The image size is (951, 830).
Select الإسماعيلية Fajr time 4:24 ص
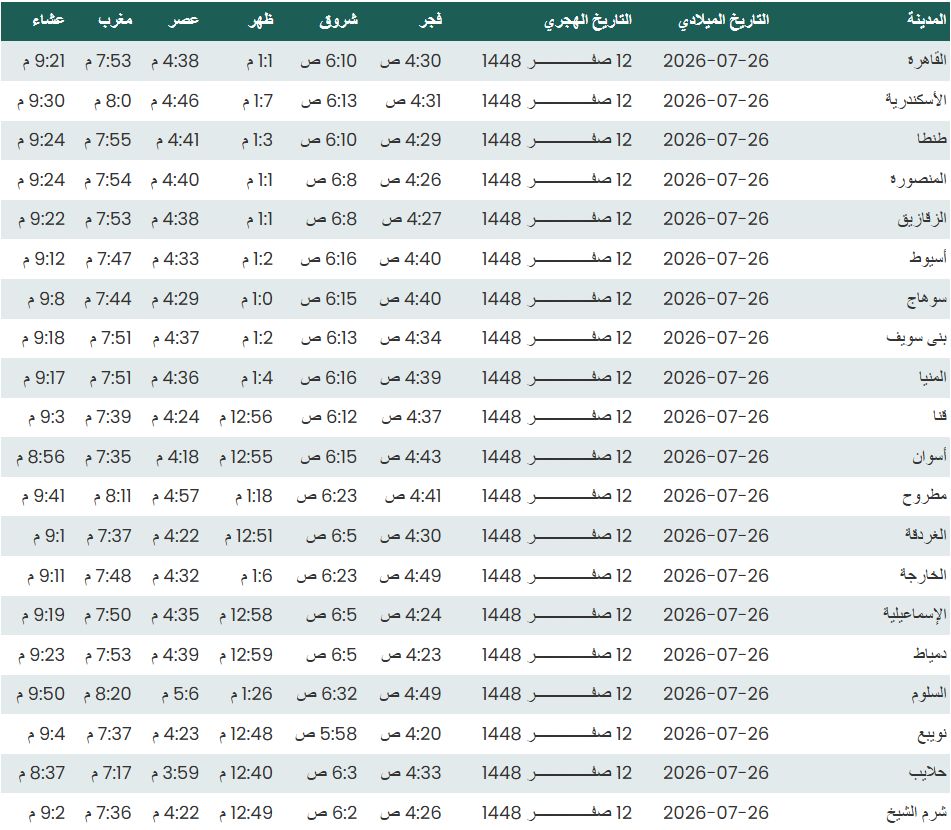(411, 615)
